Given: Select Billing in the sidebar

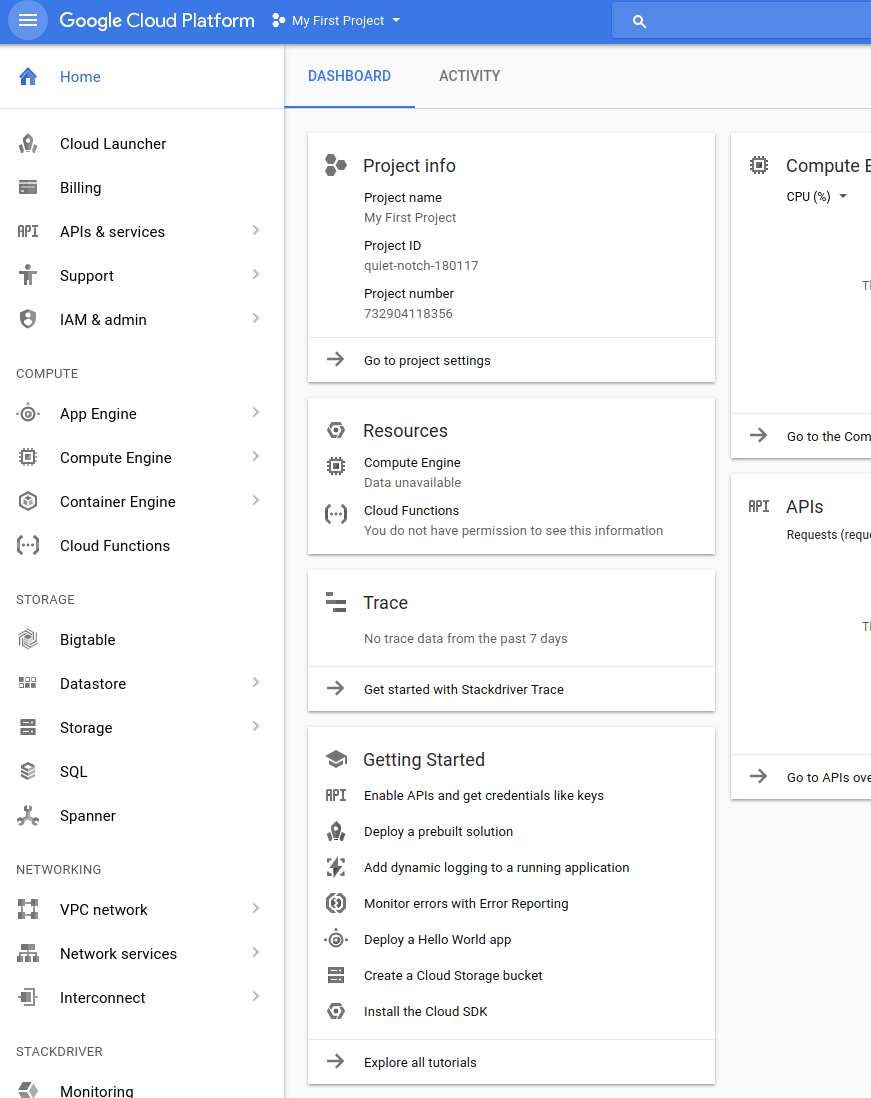Looking at the screenshot, I should point(142,188).
